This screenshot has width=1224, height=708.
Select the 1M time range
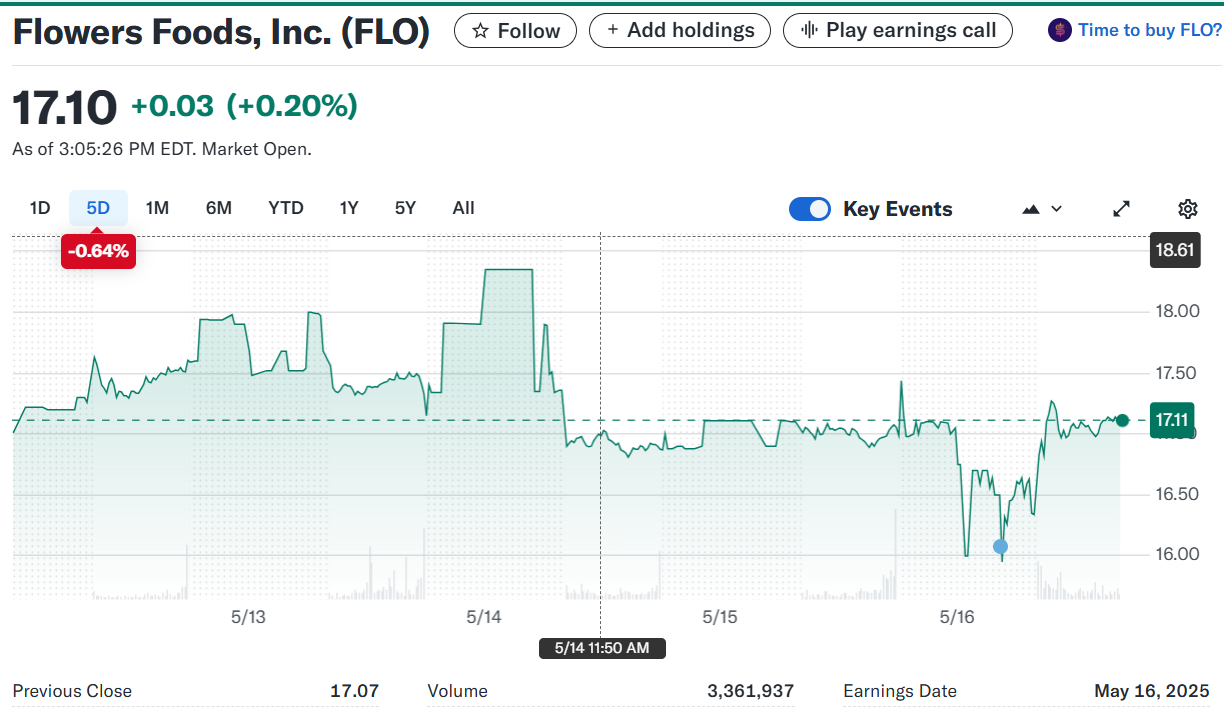click(x=157, y=208)
